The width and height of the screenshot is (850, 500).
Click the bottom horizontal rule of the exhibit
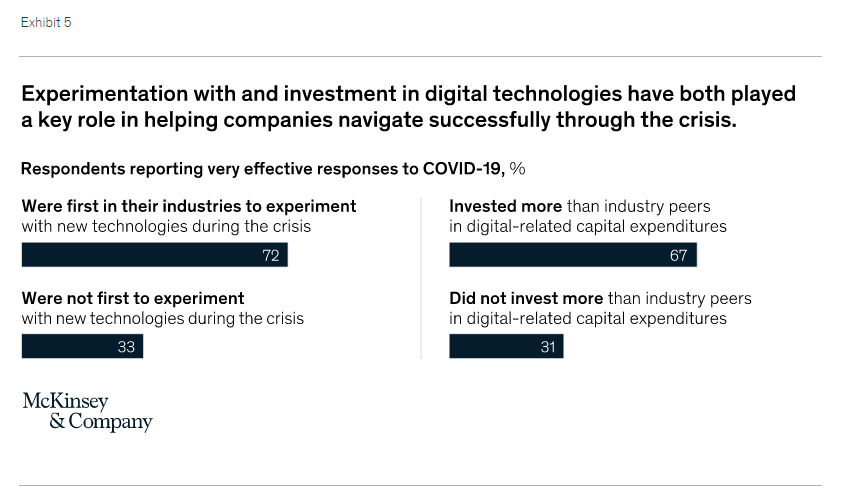(x=421, y=486)
